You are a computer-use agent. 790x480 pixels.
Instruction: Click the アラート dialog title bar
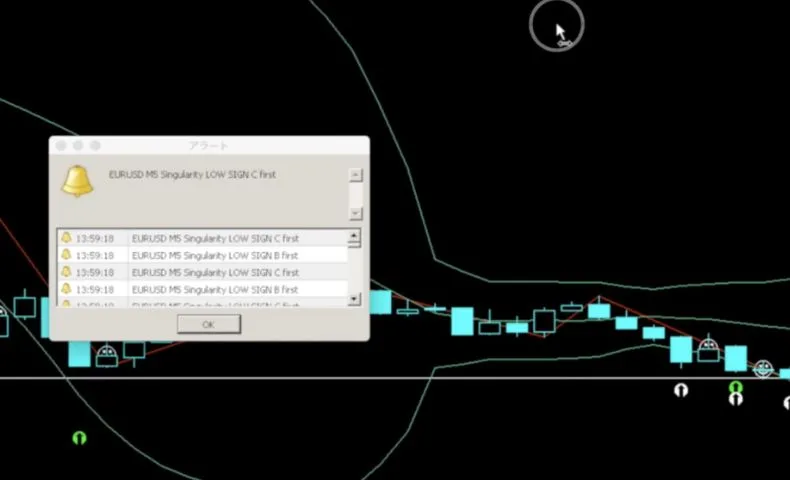(209, 146)
